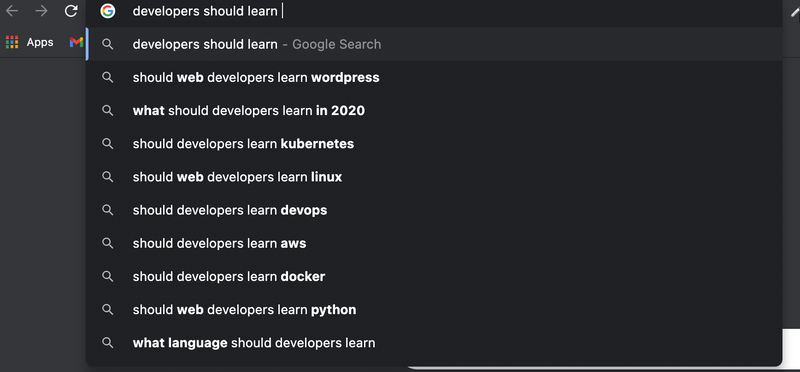Click search icon beside kubernetes suggestion
800x372 pixels.
108,144
